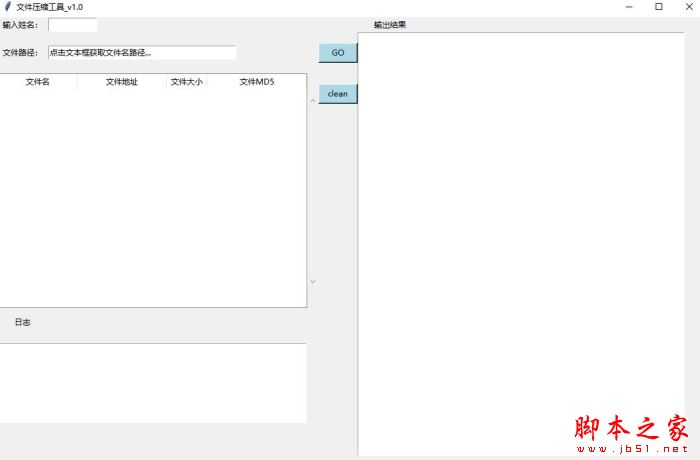Minimize the application window
Viewport: 700px width, 460px height.
tap(629, 7)
